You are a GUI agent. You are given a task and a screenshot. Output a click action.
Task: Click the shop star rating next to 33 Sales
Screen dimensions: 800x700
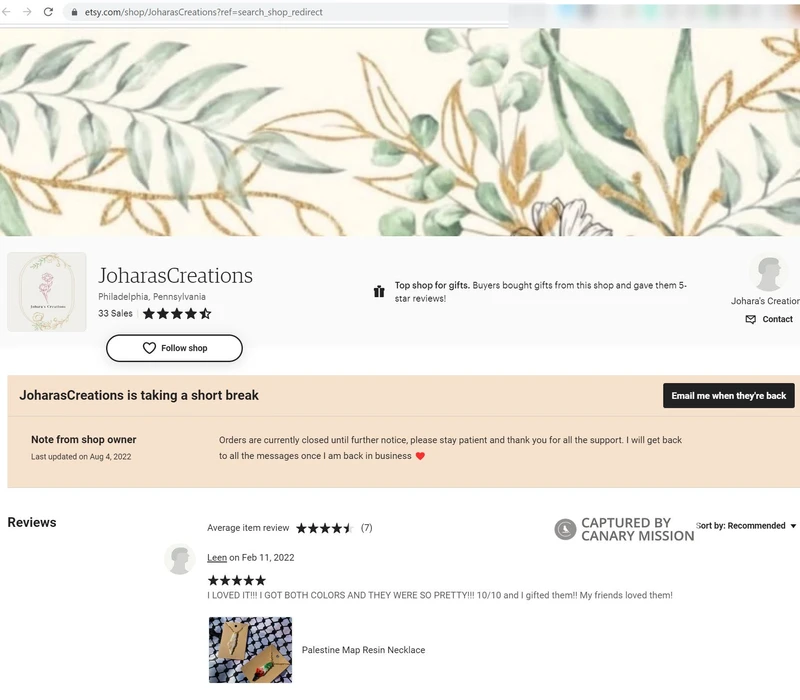point(177,314)
